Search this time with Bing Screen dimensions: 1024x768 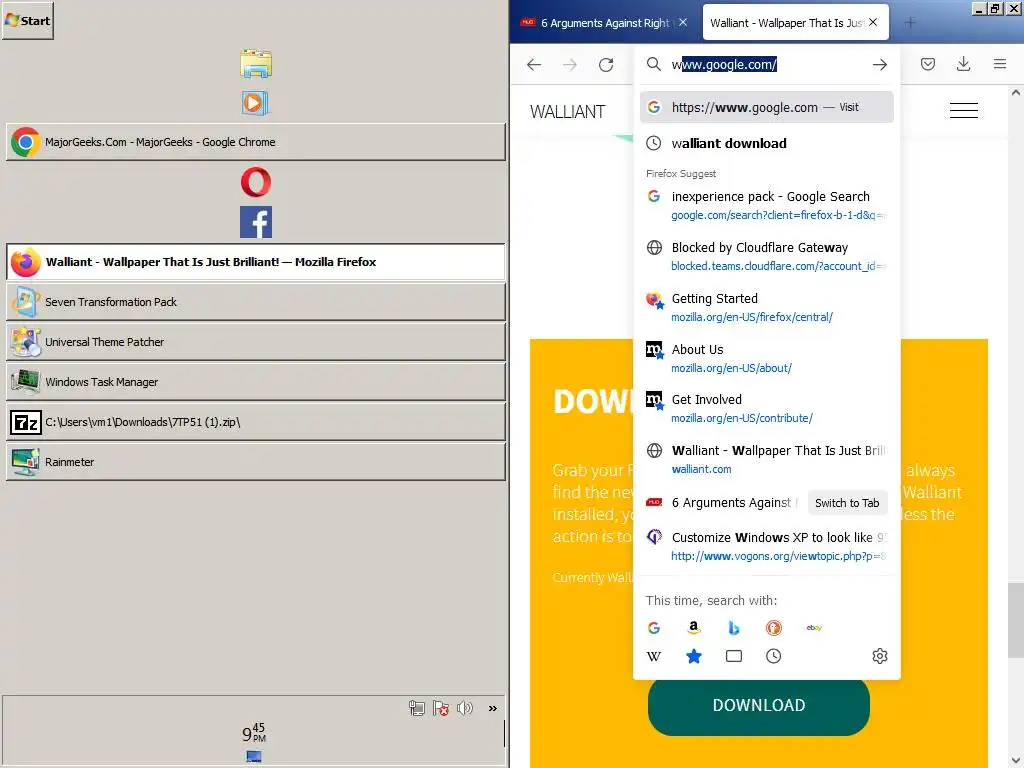click(x=733, y=628)
